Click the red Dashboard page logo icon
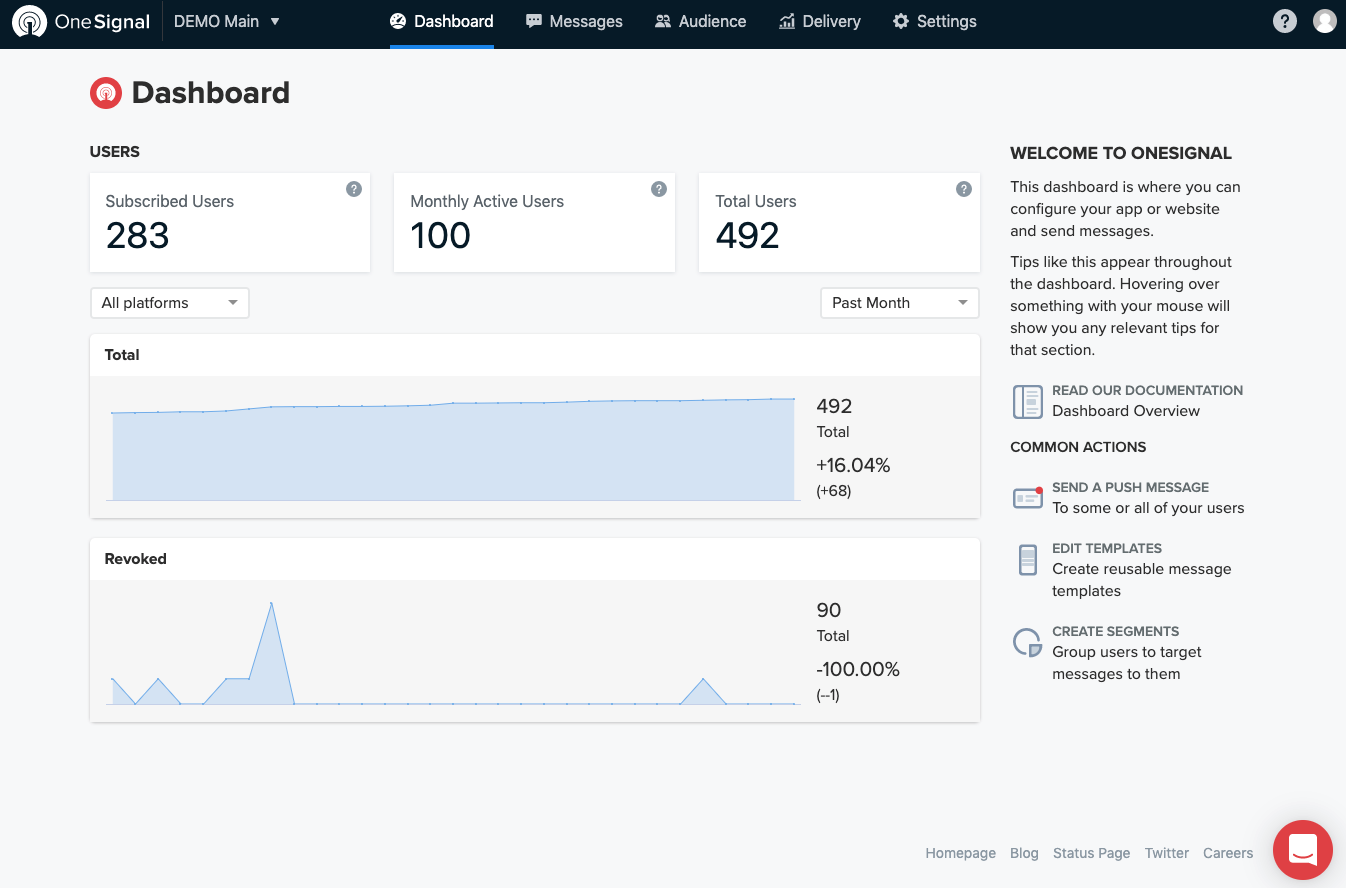The image size is (1346, 888). (105, 93)
